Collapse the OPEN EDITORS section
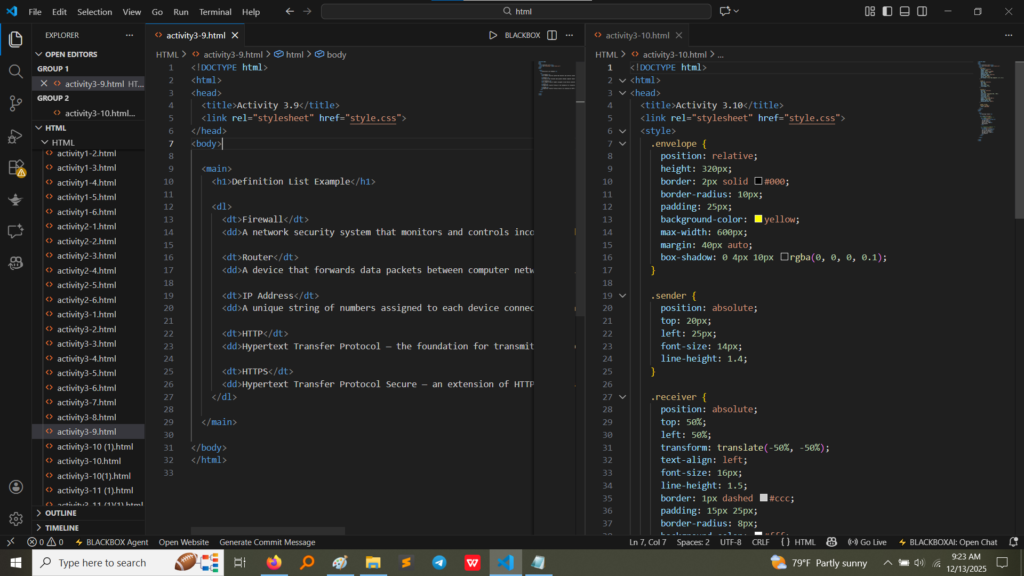Image resolution: width=1024 pixels, height=576 pixels. tap(71, 54)
